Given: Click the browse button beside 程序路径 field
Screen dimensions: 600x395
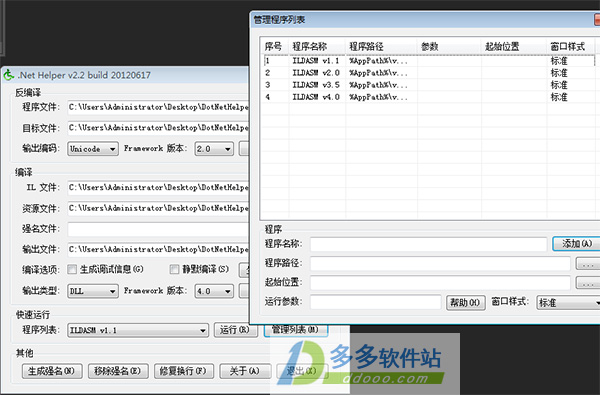Looking at the screenshot, I should (588, 264).
